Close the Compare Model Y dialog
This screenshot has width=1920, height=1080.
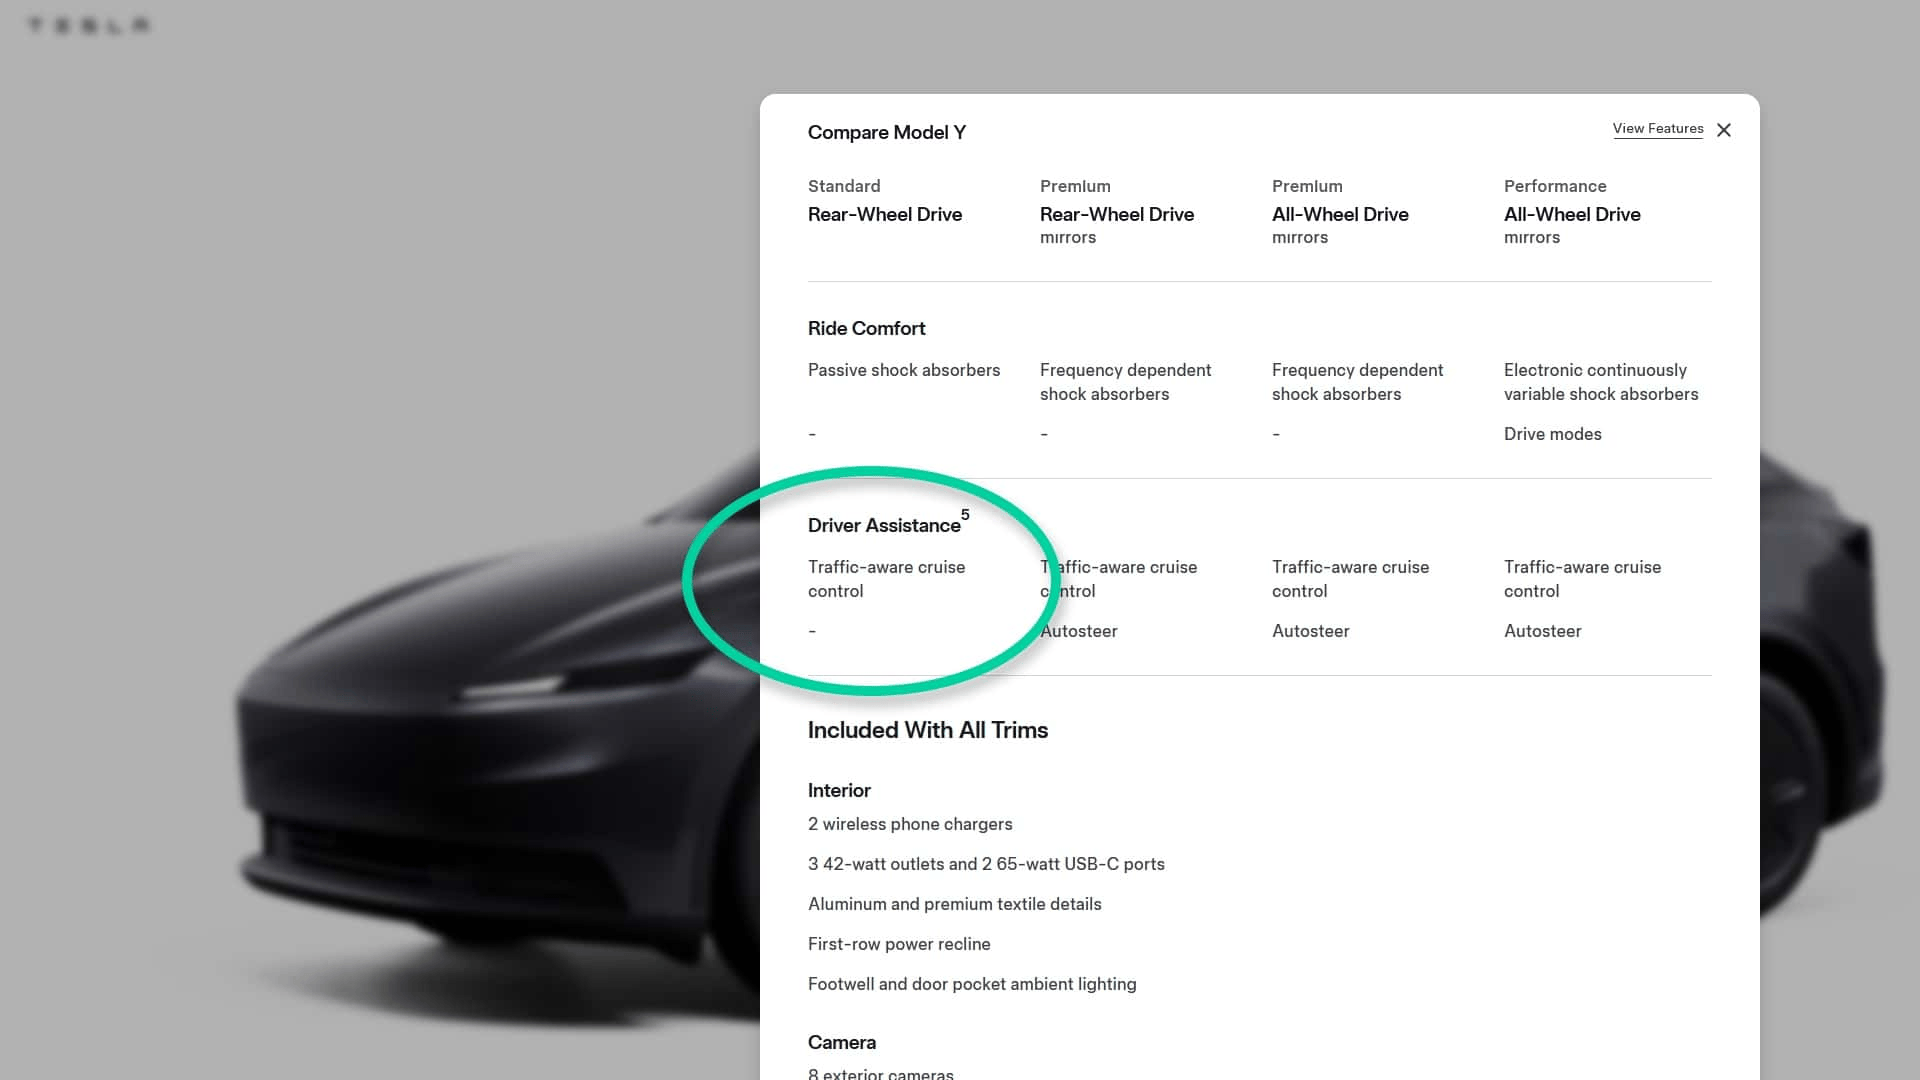click(x=1724, y=130)
